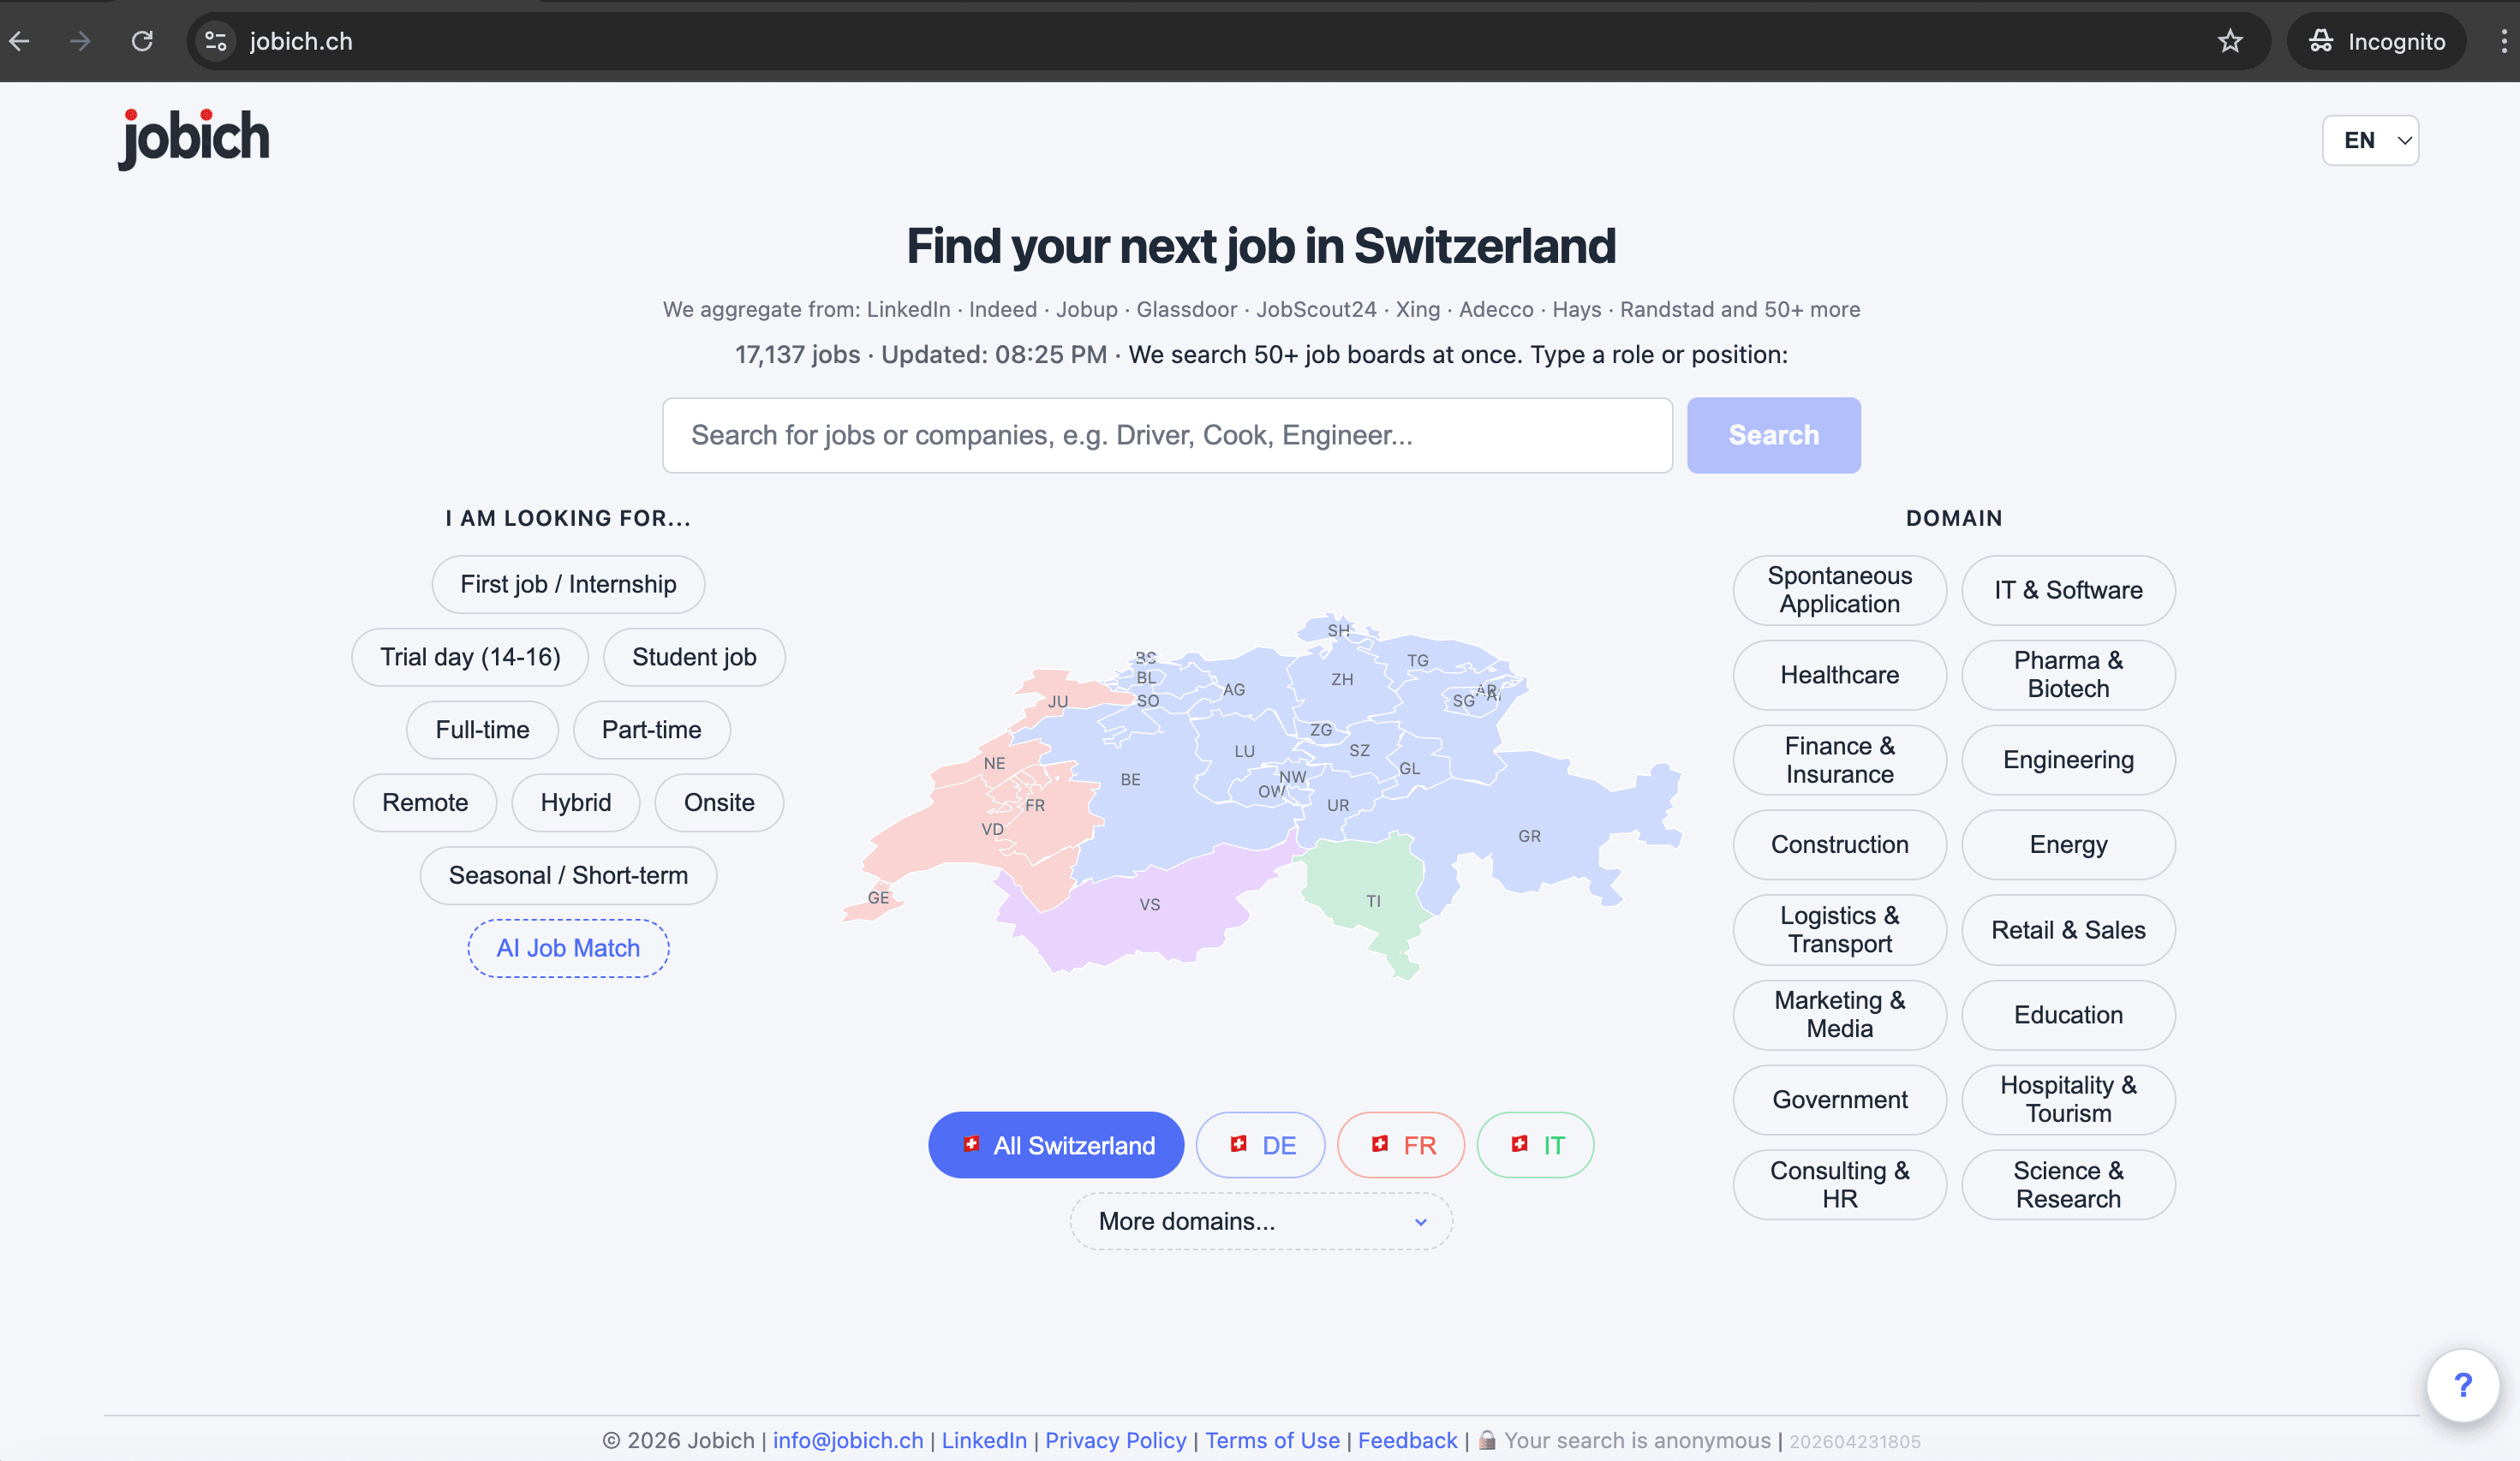Click inside the job search input field
Viewport: 2520px width, 1461px height.
point(1166,435)
